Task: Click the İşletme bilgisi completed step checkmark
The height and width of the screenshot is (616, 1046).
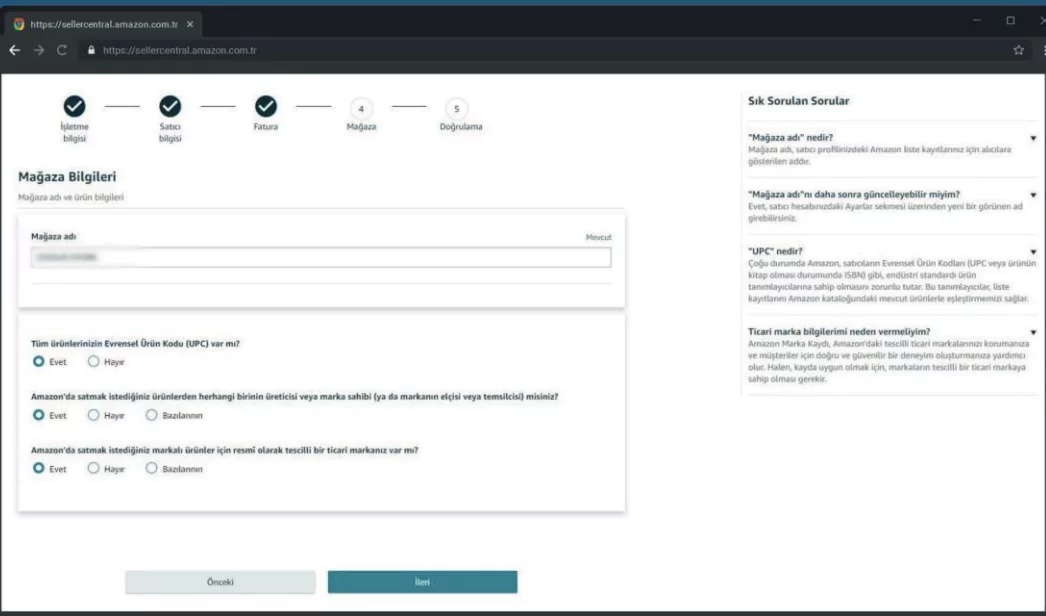Action: [75, 106]
